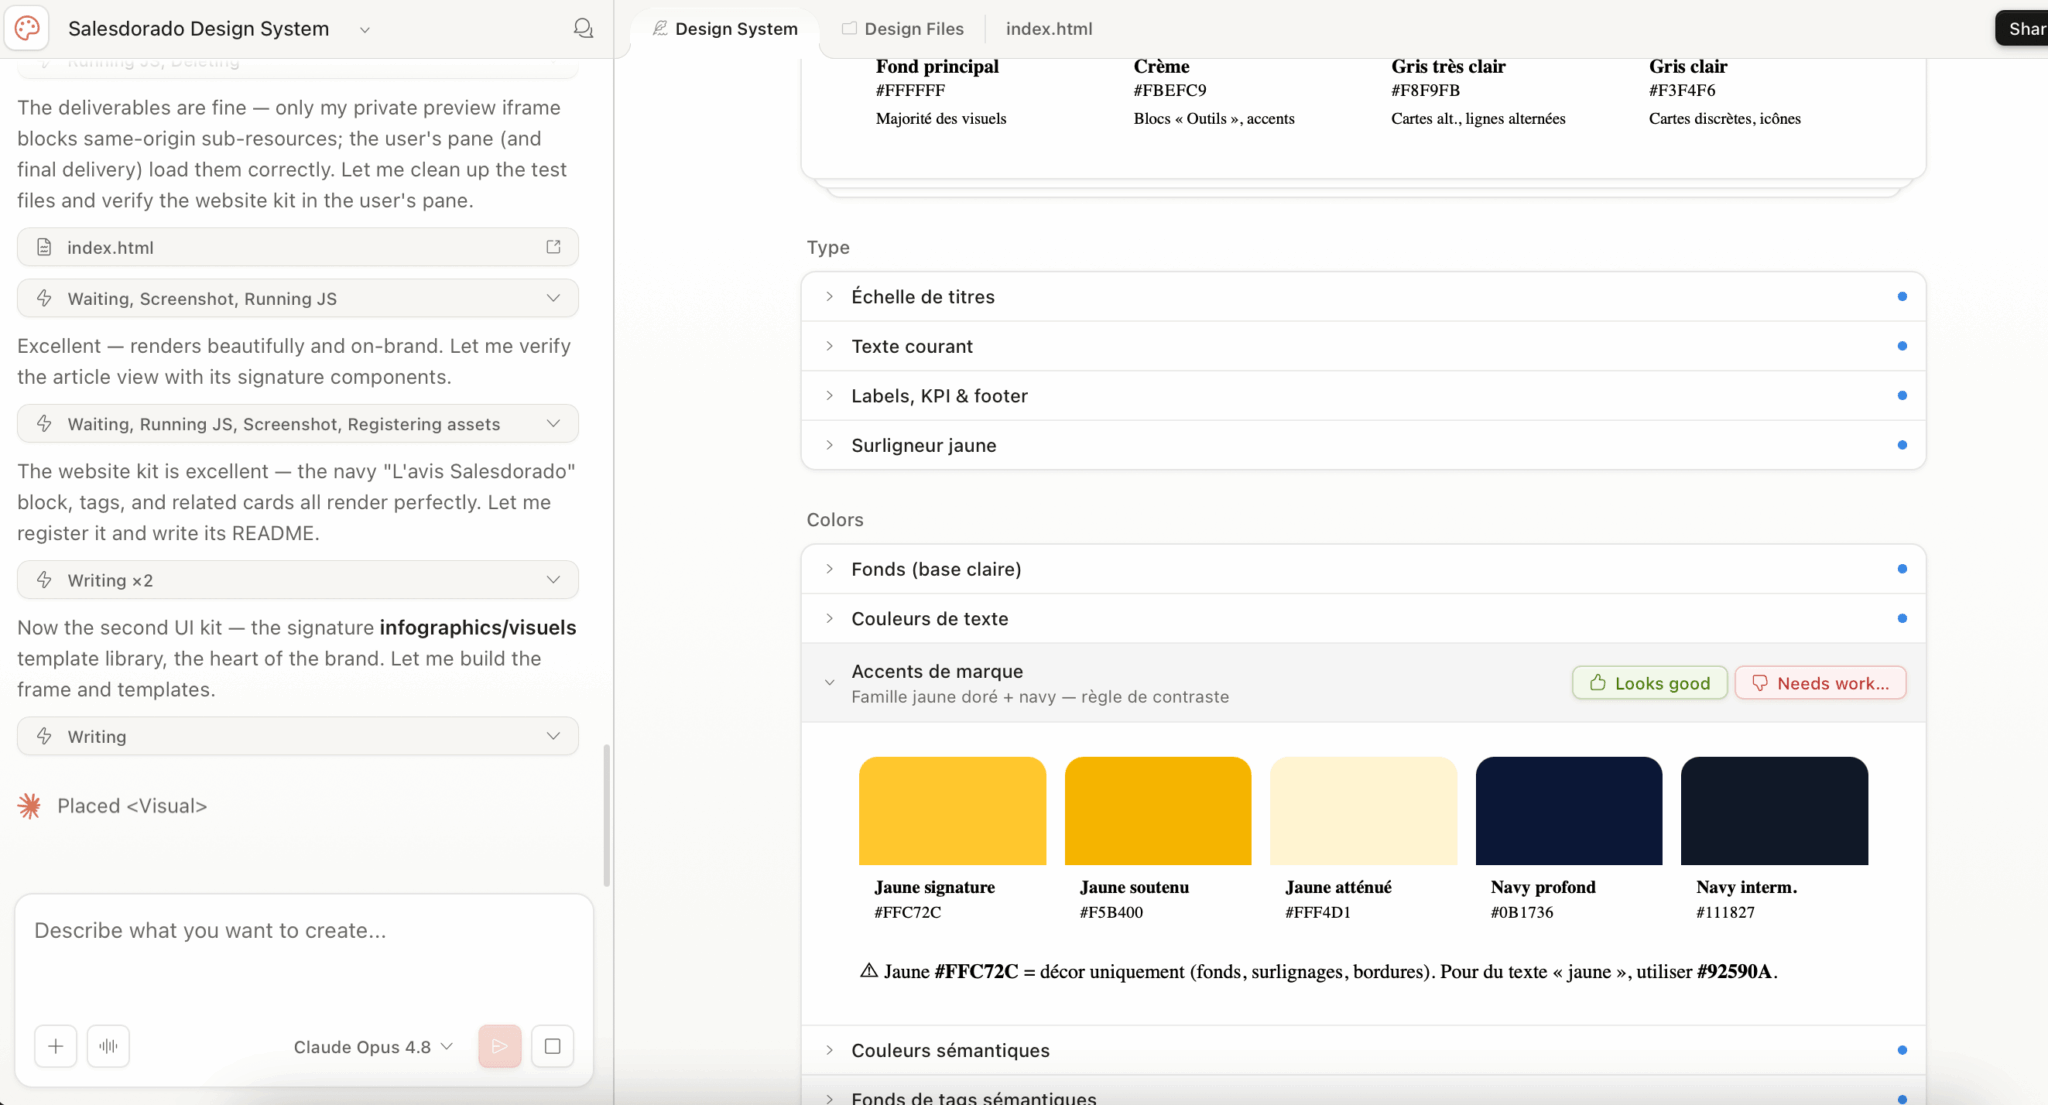Click the folder icon on Design Files tab
Screen dimensions: 2048x1105
coord(849,28)
